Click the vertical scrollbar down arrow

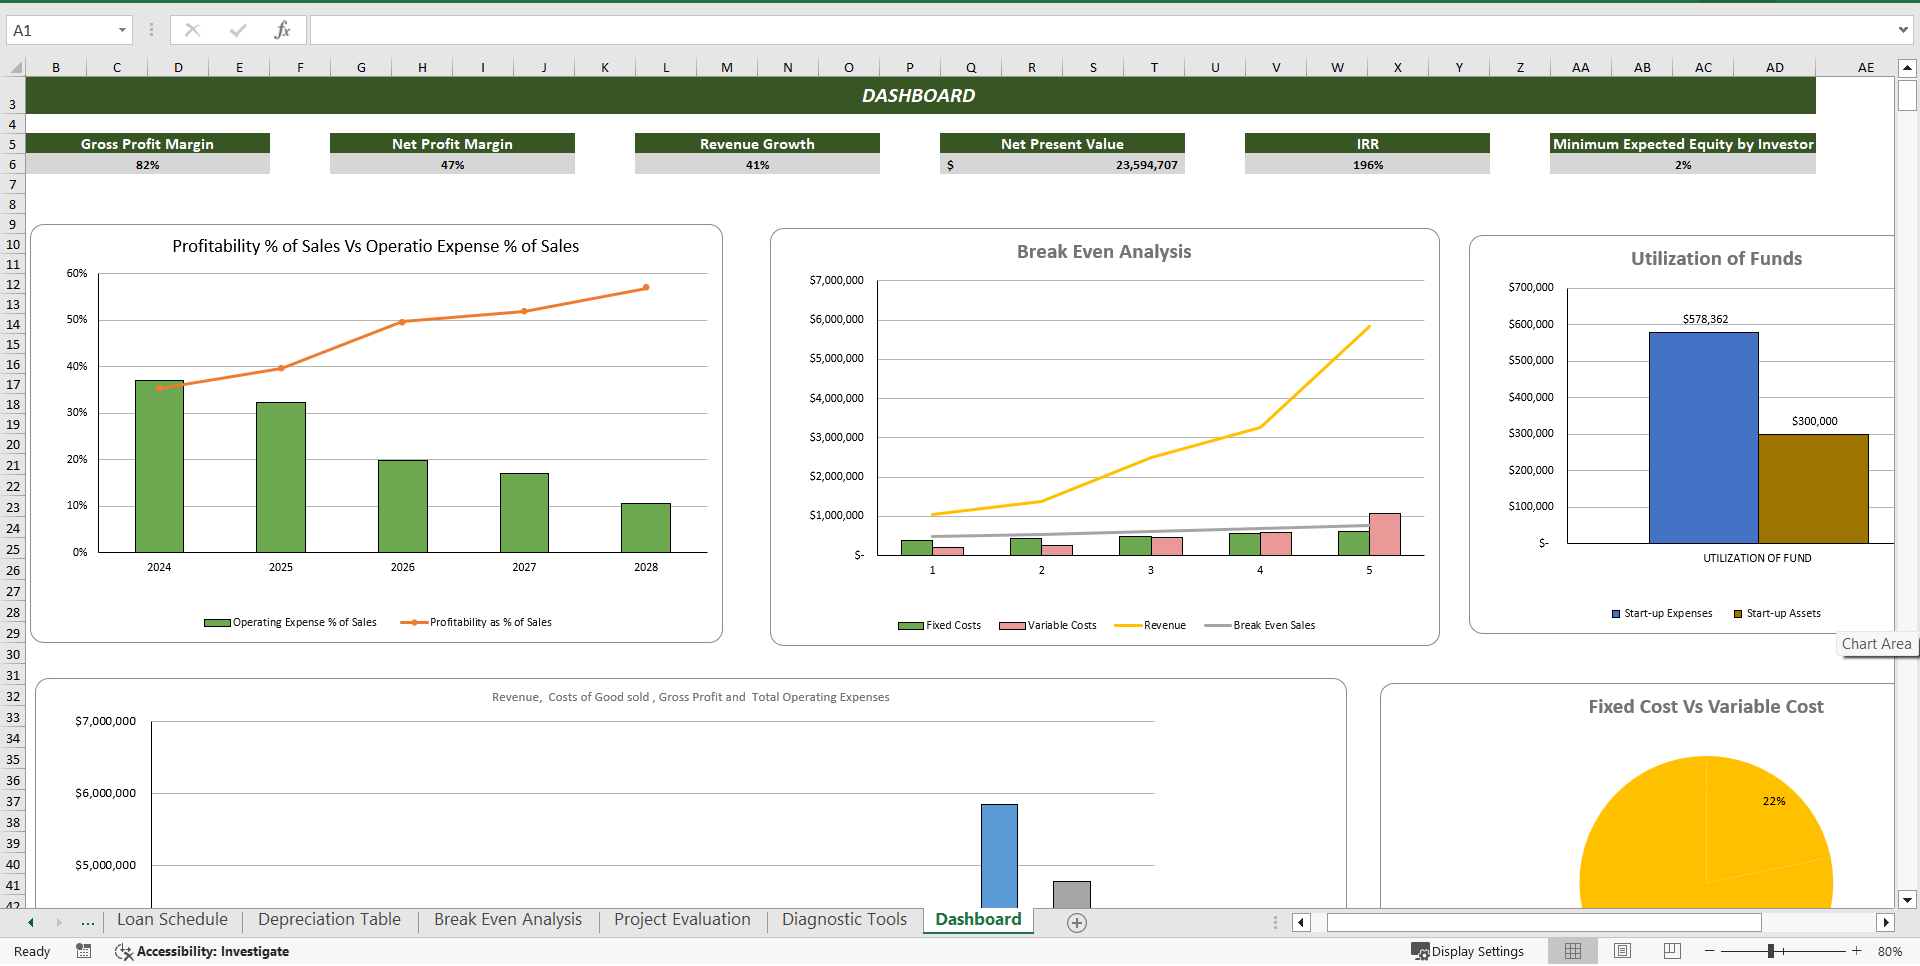pos(1907,899)
